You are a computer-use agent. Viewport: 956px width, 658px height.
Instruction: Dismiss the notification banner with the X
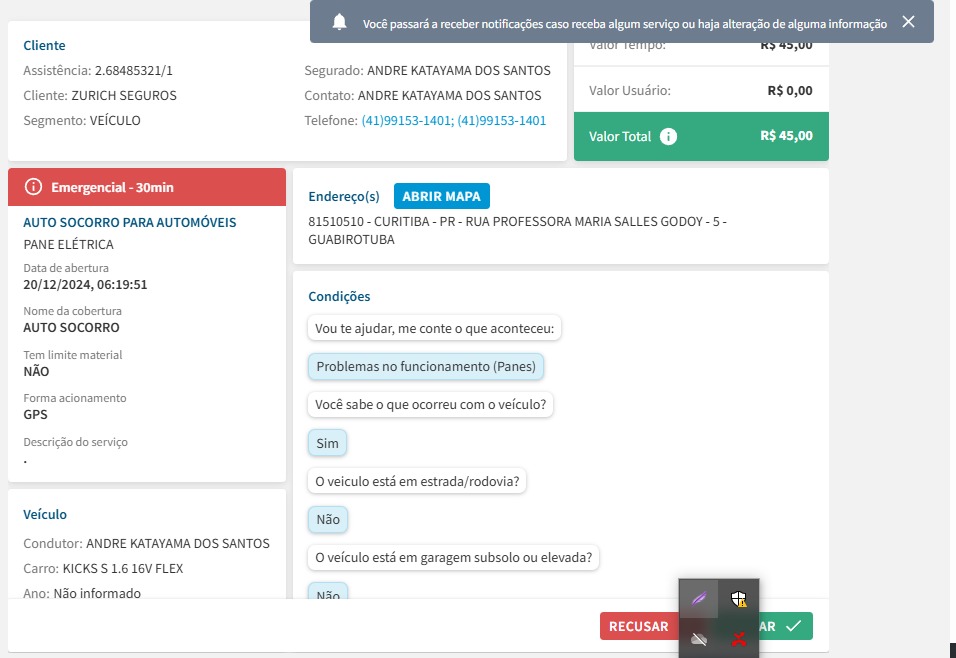pos(908,22)
